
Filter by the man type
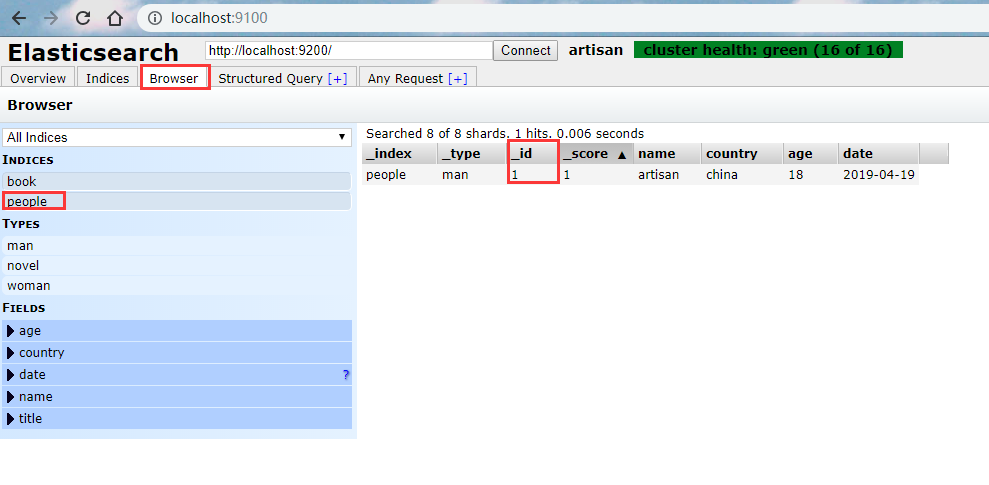177,245
